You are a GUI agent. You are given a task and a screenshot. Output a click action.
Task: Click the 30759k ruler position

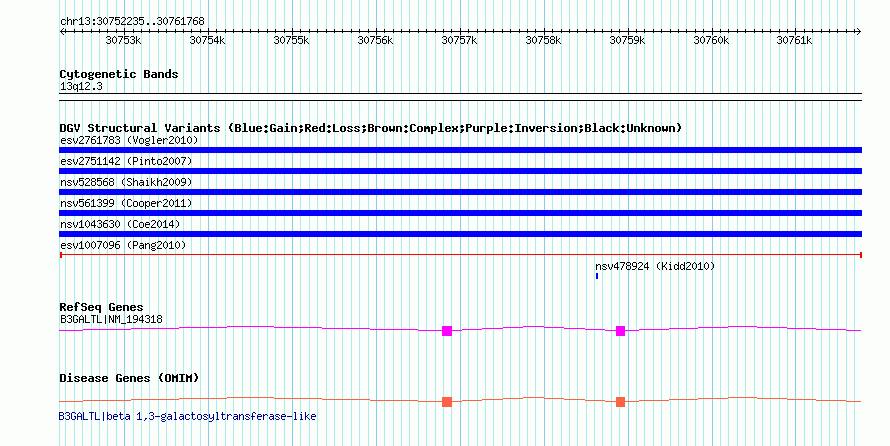pos(628,40)
